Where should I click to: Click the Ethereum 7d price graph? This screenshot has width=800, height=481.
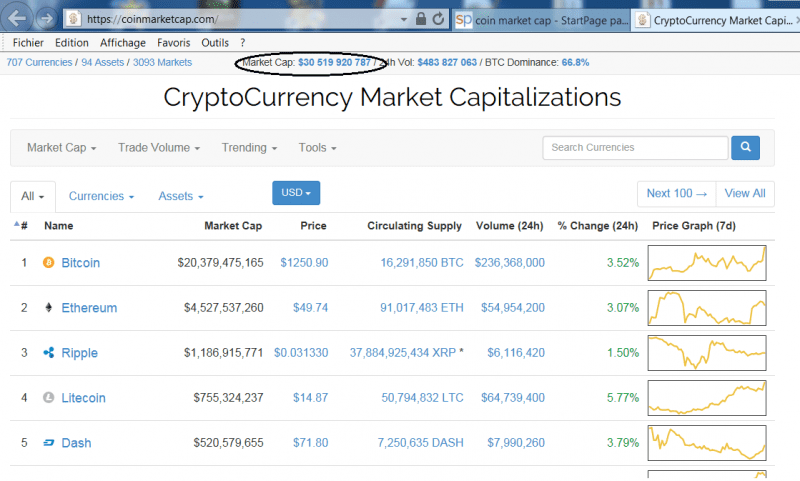click(707, 308)
